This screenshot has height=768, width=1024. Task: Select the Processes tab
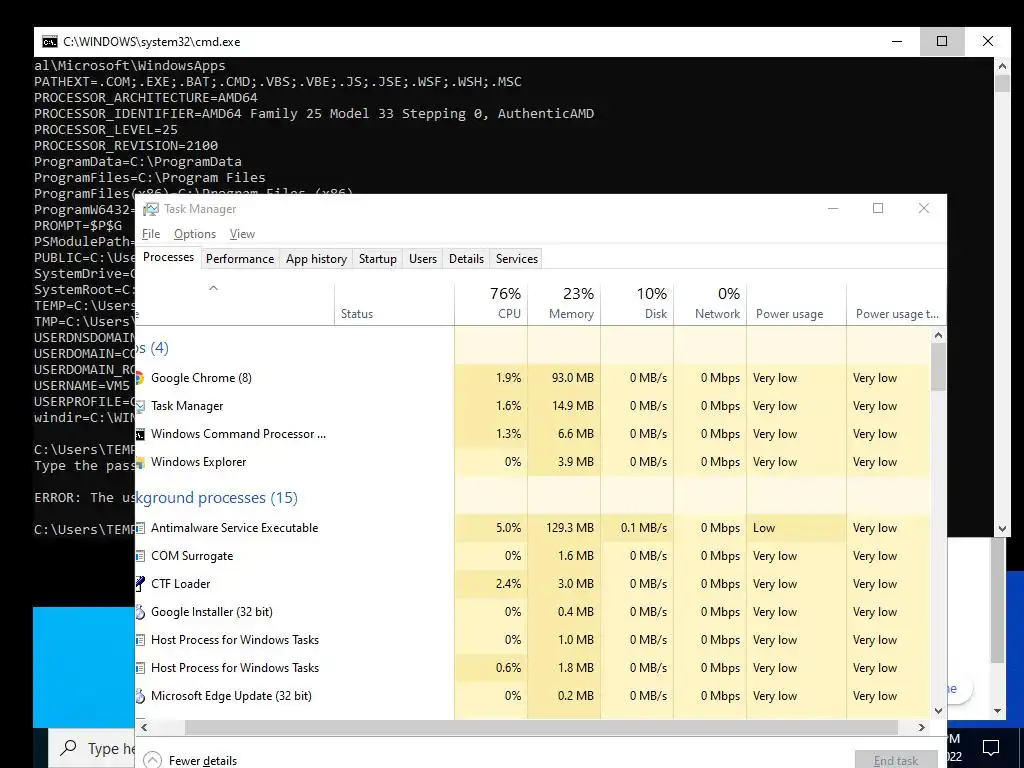click(x=168, y=257)
